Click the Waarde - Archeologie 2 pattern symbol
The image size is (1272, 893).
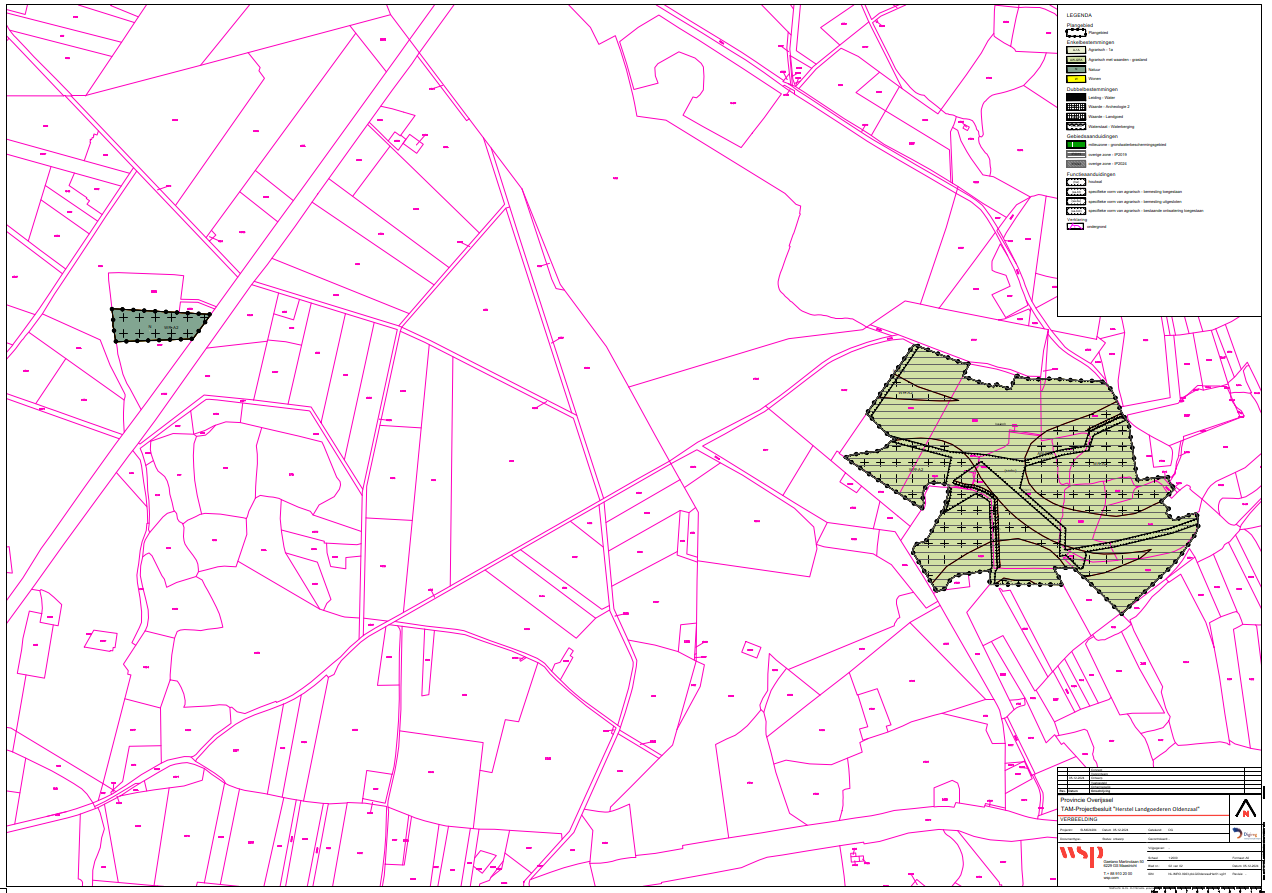click(1076, 107)
